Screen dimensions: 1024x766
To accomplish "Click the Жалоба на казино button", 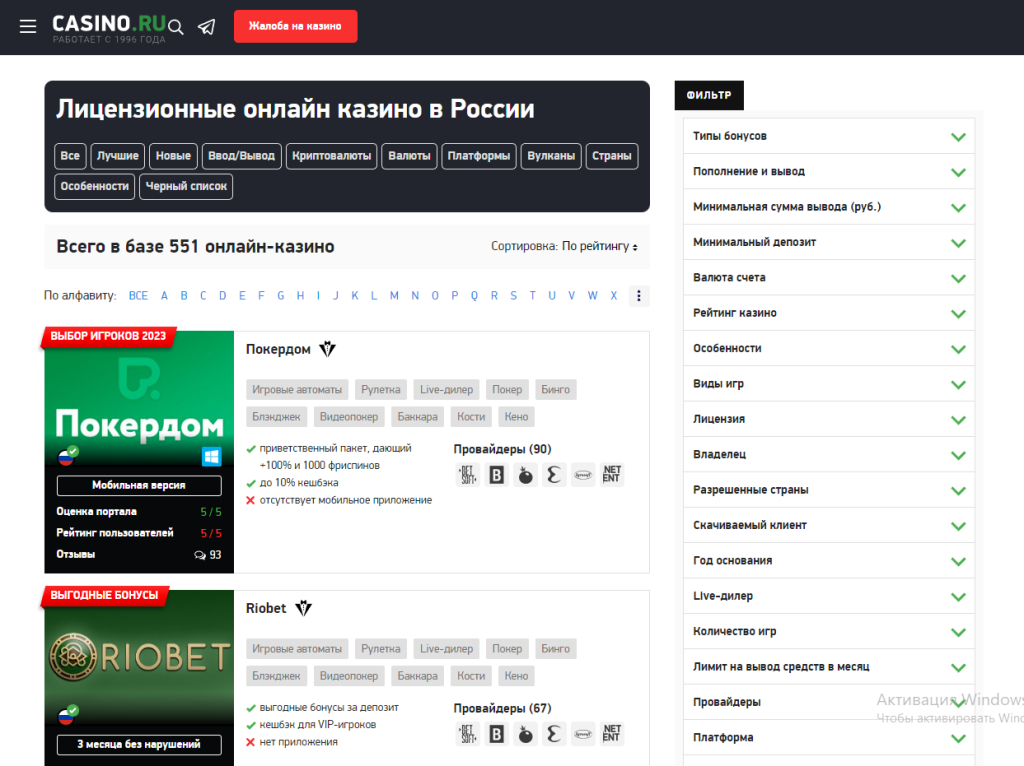I will tap(295, 26).
